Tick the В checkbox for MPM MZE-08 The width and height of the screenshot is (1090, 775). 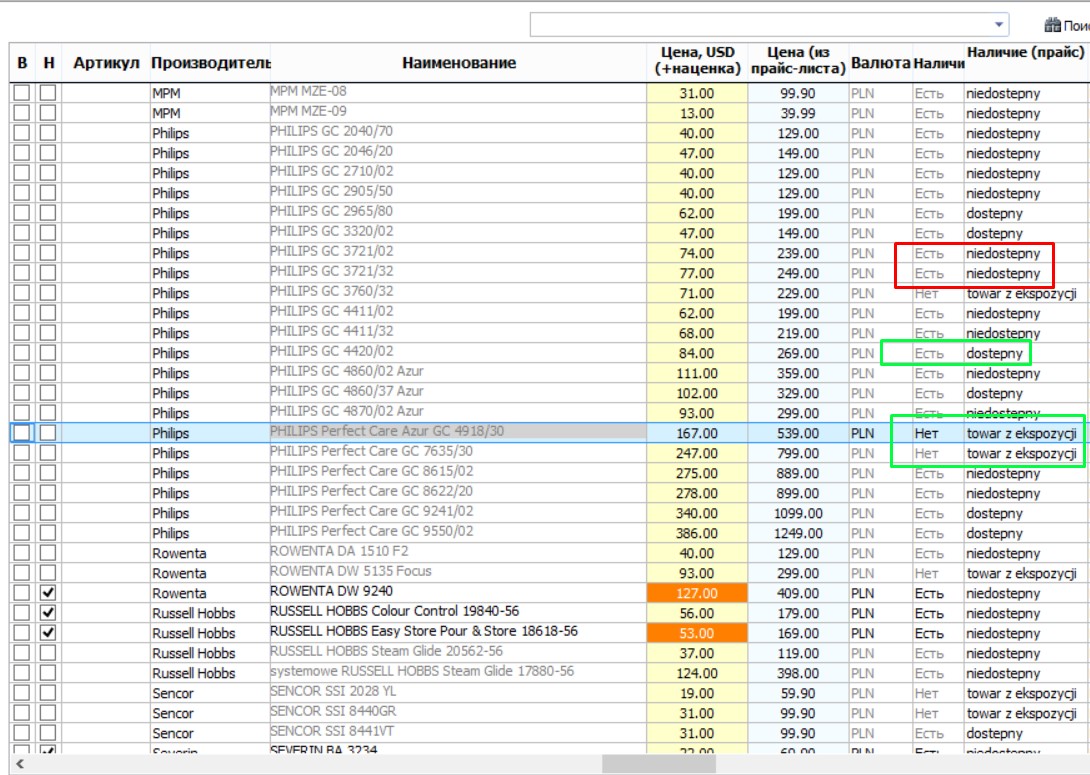click(22, 92)
